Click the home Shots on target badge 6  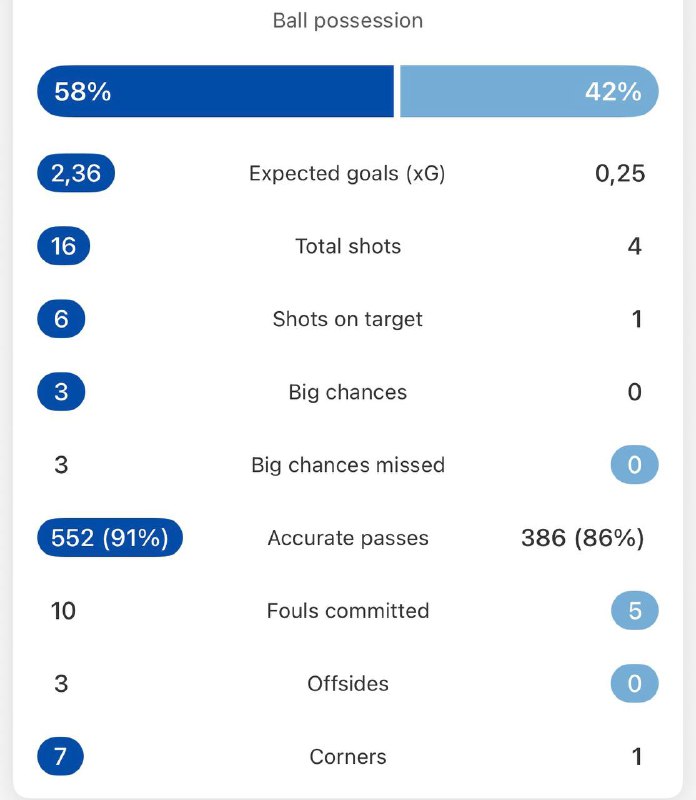[60, 318]
